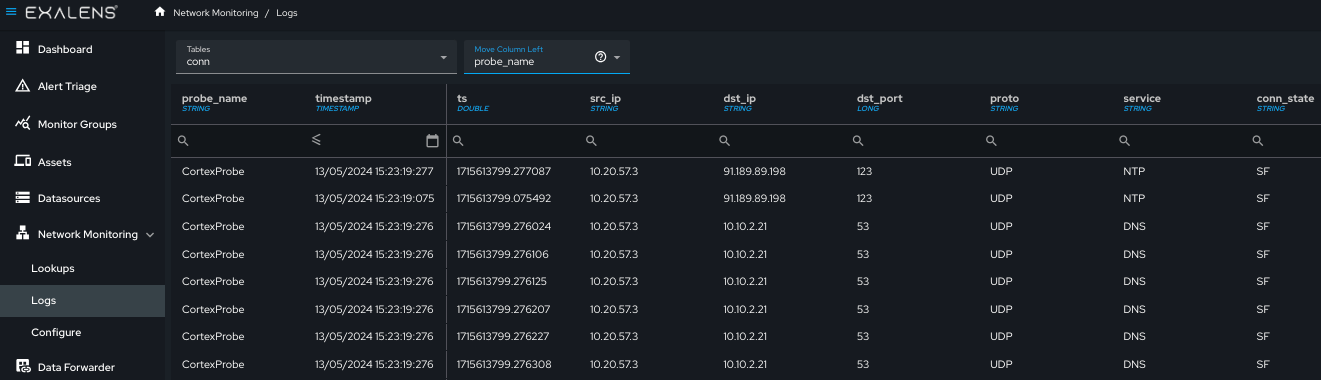Click the dst_ip filter search icon
The height and width of the screenshot is (380, 1321).
725,141
